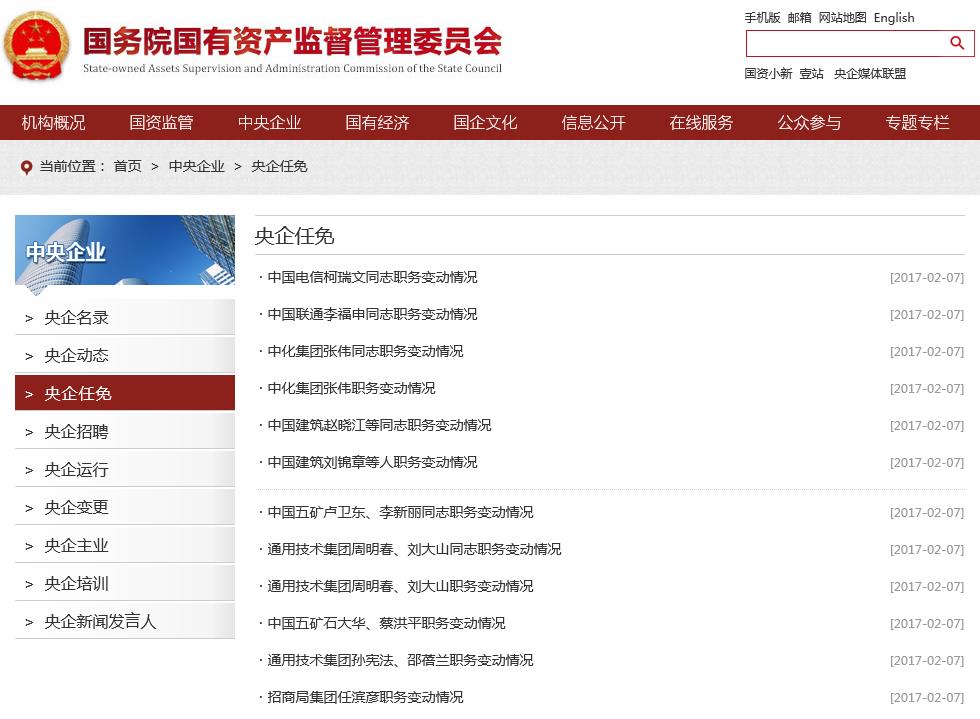Open the 国资监管 navigation menu
The height and width of the screenshot is (719, 980).
pyautogui.click(x=161, y=123)
